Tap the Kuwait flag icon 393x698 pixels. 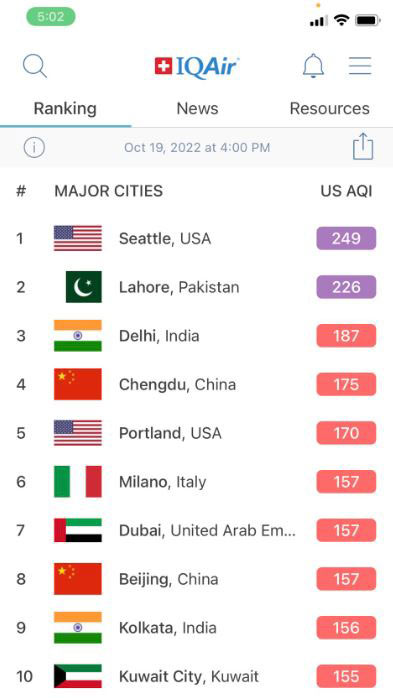(78, 676)
